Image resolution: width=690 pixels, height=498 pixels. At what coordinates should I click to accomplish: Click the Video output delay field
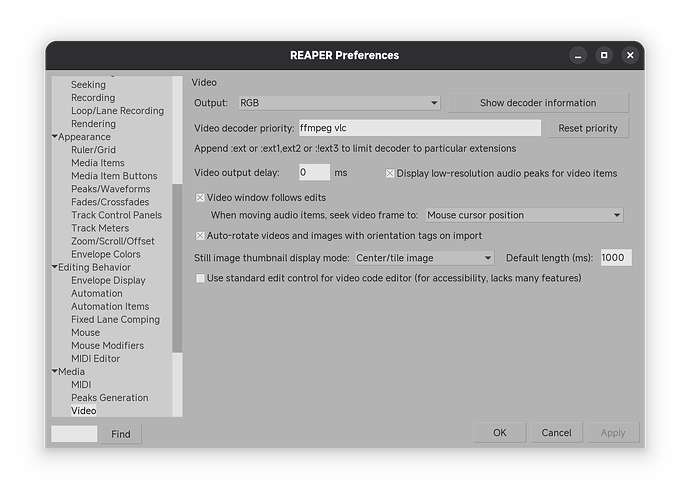point(314,172)
